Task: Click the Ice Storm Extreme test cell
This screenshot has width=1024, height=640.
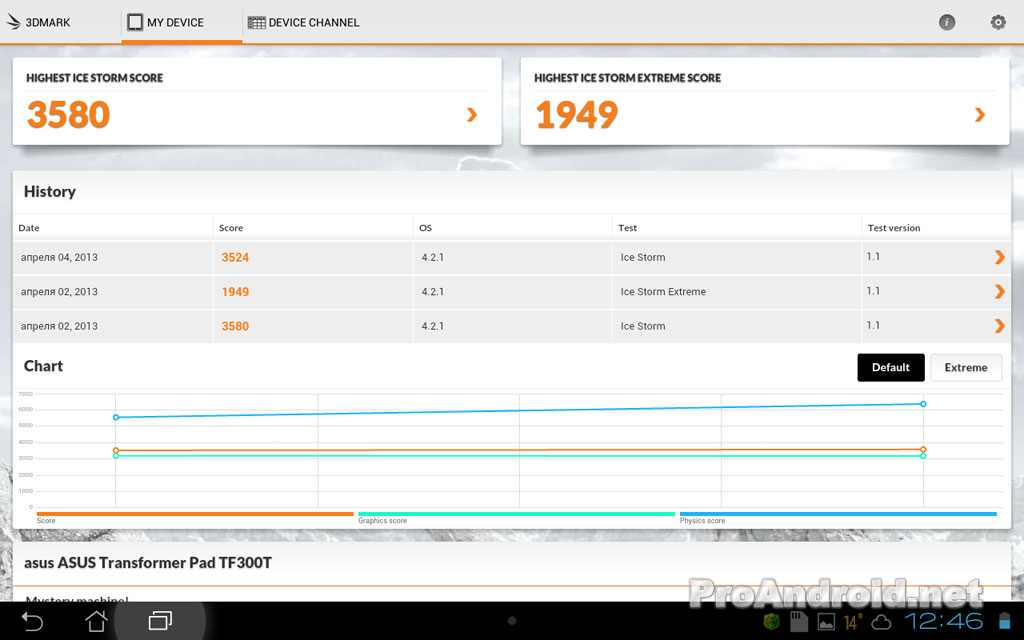Action: (663, 292)
